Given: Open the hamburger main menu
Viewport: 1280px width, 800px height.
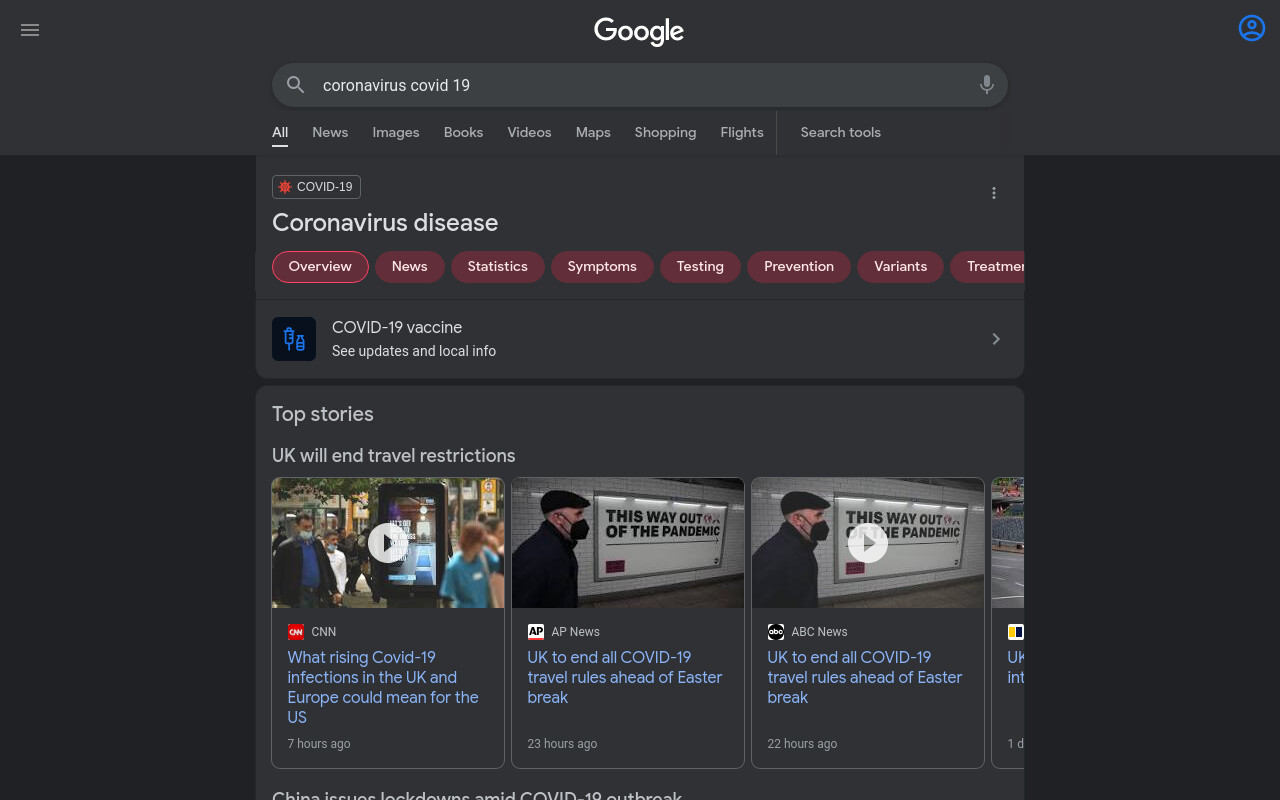Looking at the screenshot, I should 30,30.
